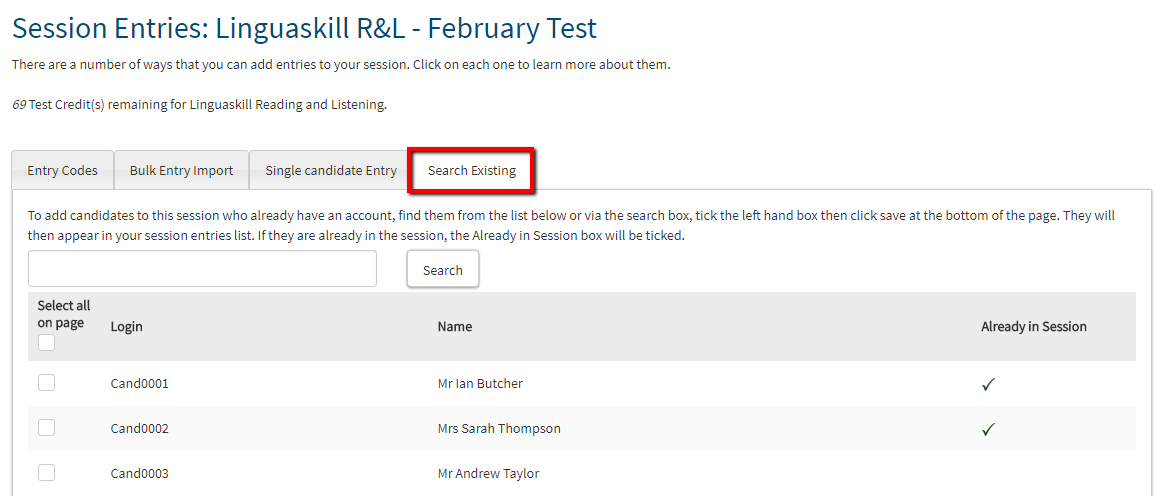Click the candidate search text box
This screenshot has width=1171, height=496.
point(202,269)
